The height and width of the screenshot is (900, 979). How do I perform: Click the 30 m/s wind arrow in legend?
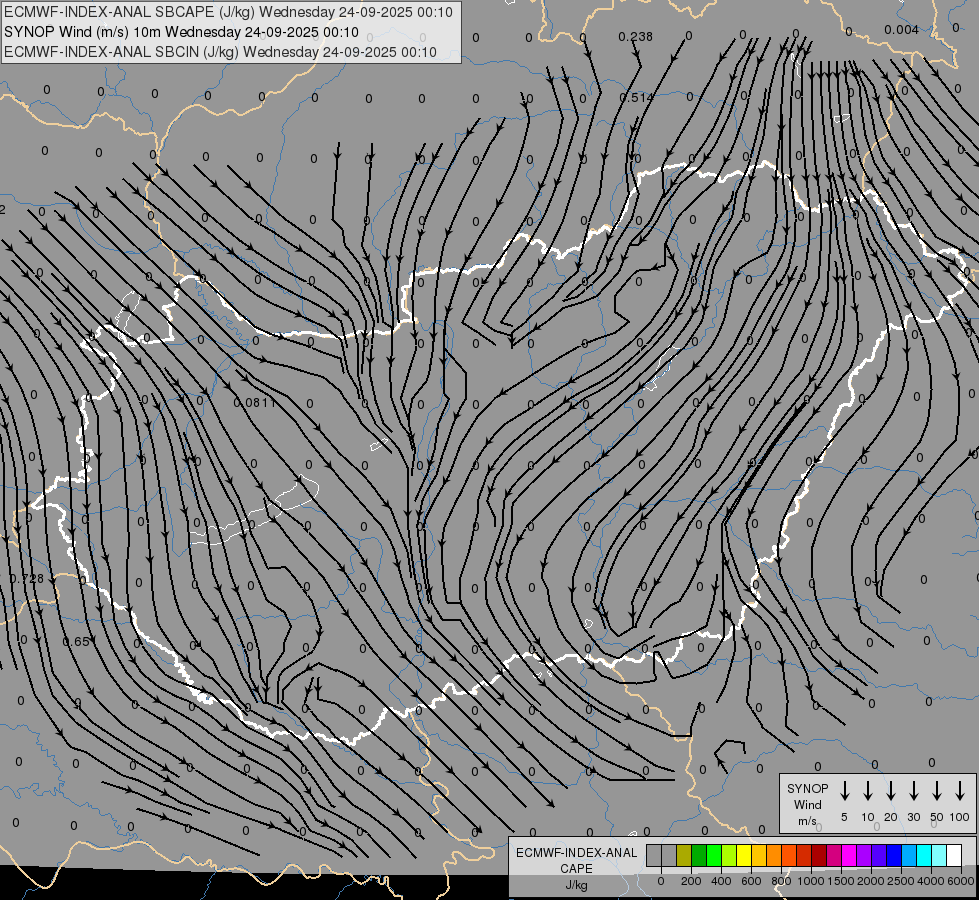coord(913,791)
